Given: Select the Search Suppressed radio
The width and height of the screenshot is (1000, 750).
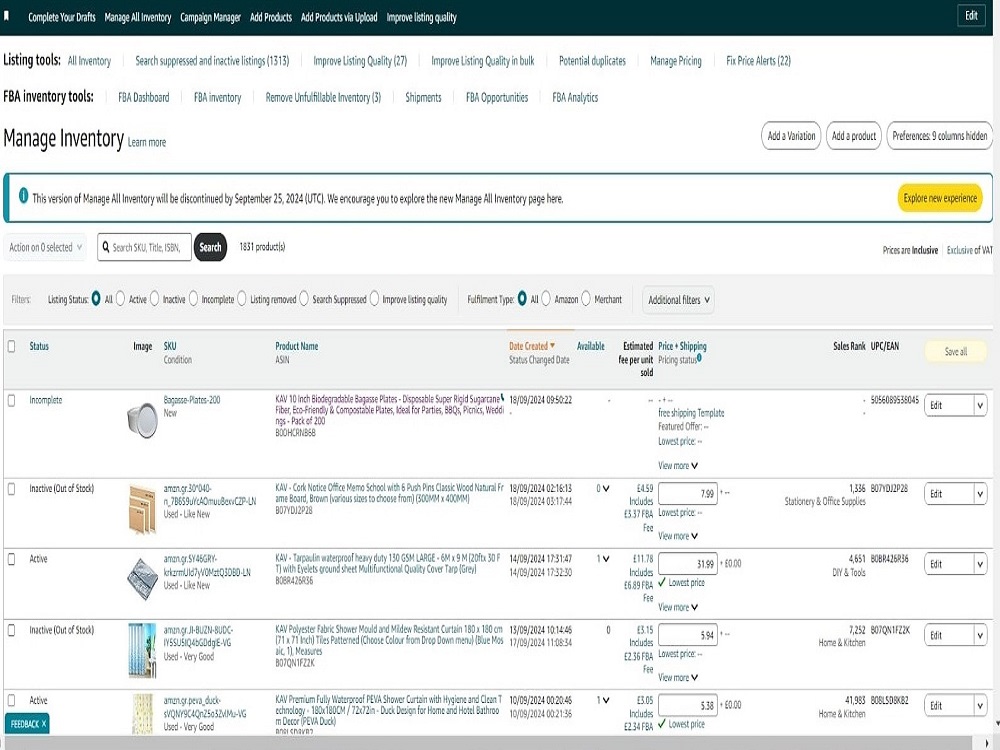Looking at the screenshot, I should tap(304, 299).
